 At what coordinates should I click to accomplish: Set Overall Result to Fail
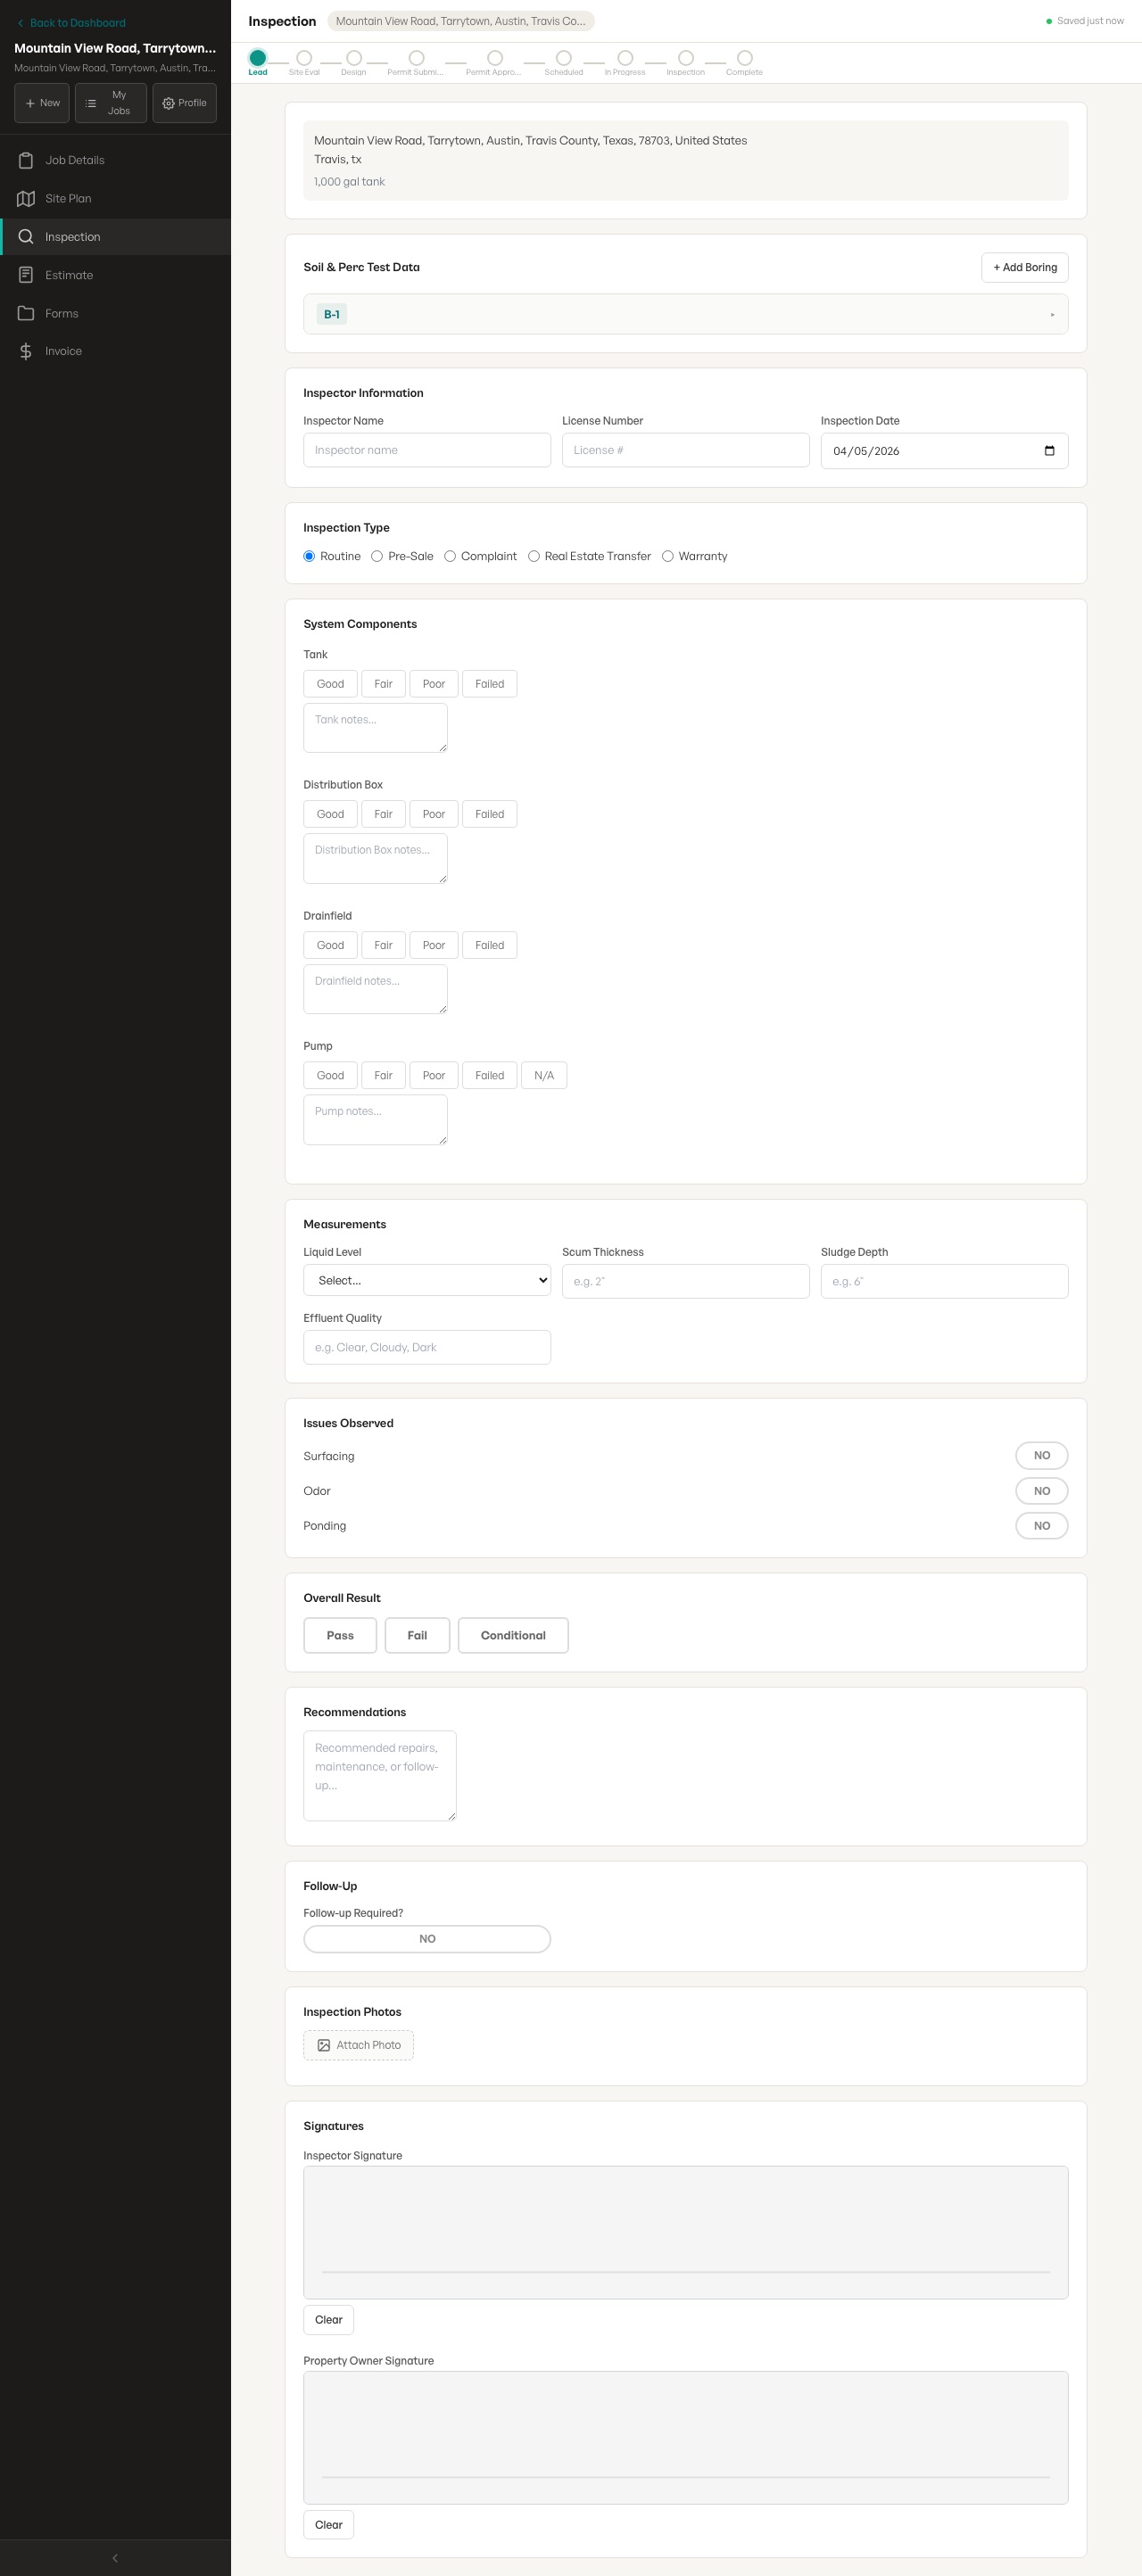[417, 1635]
